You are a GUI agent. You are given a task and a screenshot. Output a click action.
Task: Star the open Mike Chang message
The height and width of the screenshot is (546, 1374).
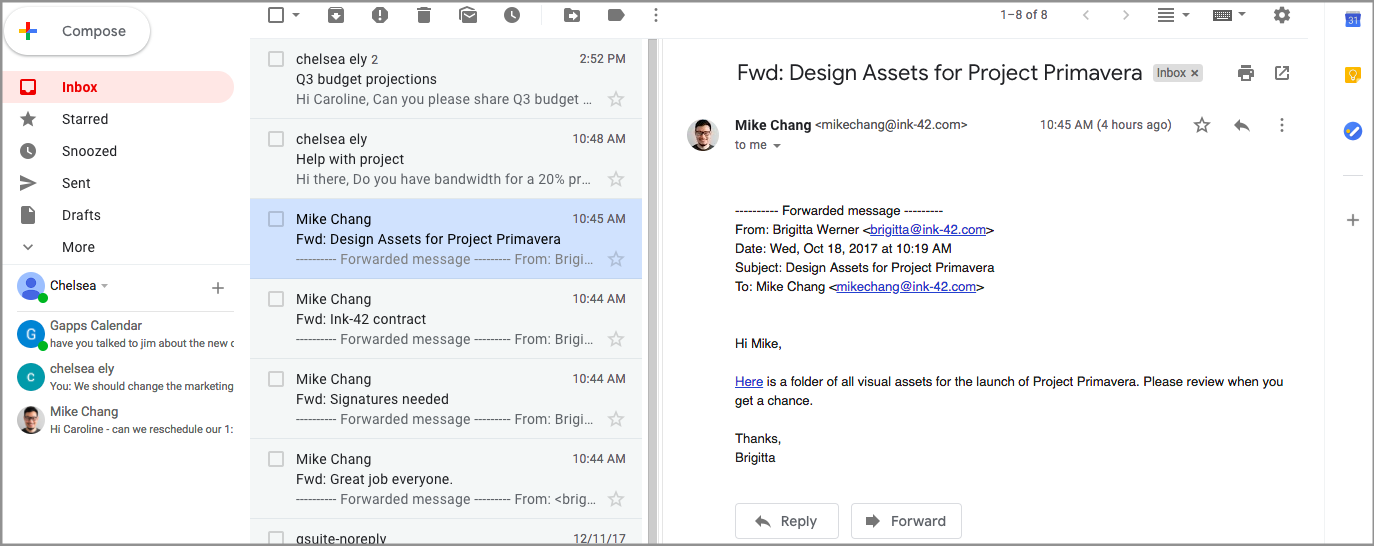[x=1202, y=125]
